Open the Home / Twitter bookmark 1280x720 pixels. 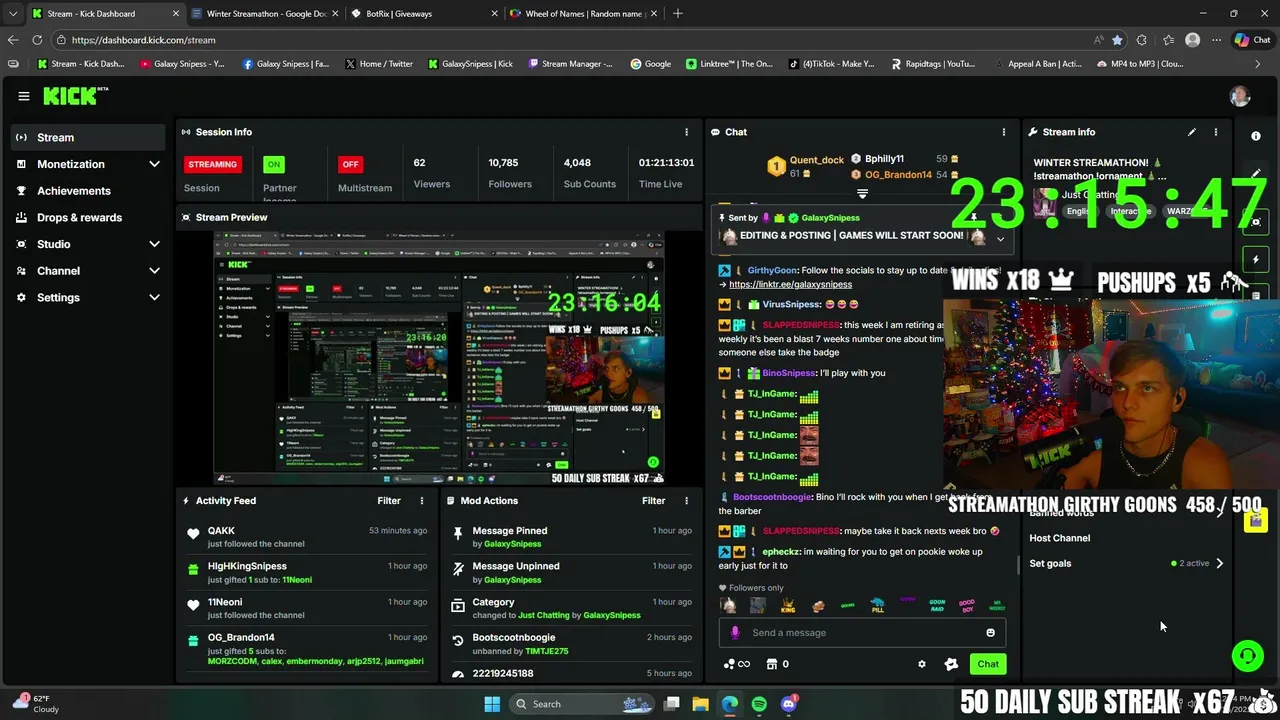point(378,64)
